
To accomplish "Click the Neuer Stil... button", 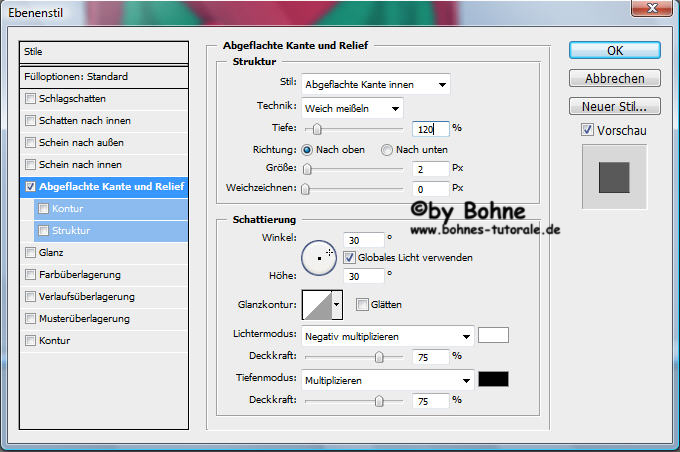I will point(614,106).
